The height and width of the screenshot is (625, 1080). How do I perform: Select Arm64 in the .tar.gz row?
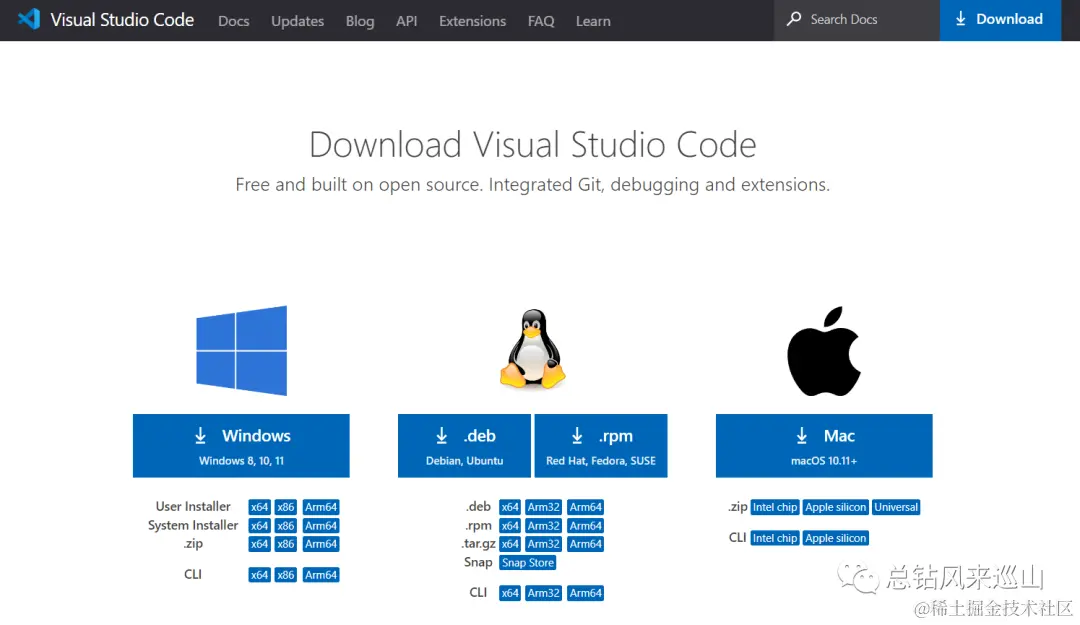pyautogui.click(x=585, y=544)
